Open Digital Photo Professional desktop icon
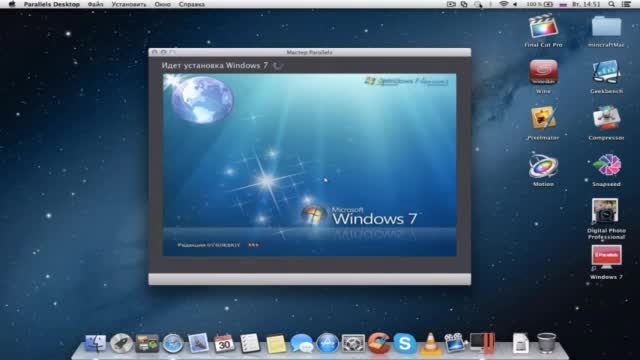640x360 pixels. (605, 211)
